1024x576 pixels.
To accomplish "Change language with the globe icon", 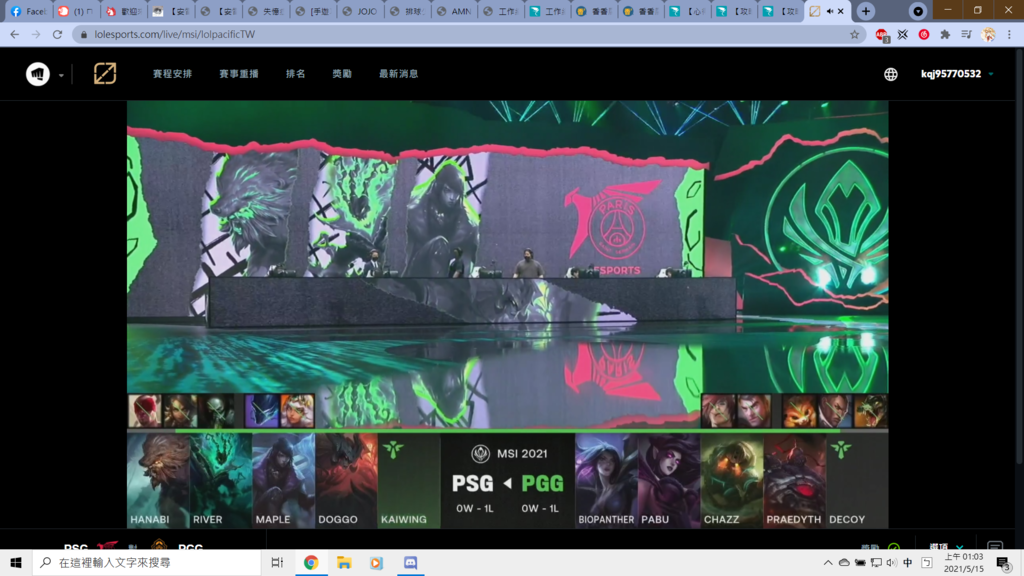I will pos(891,74).
